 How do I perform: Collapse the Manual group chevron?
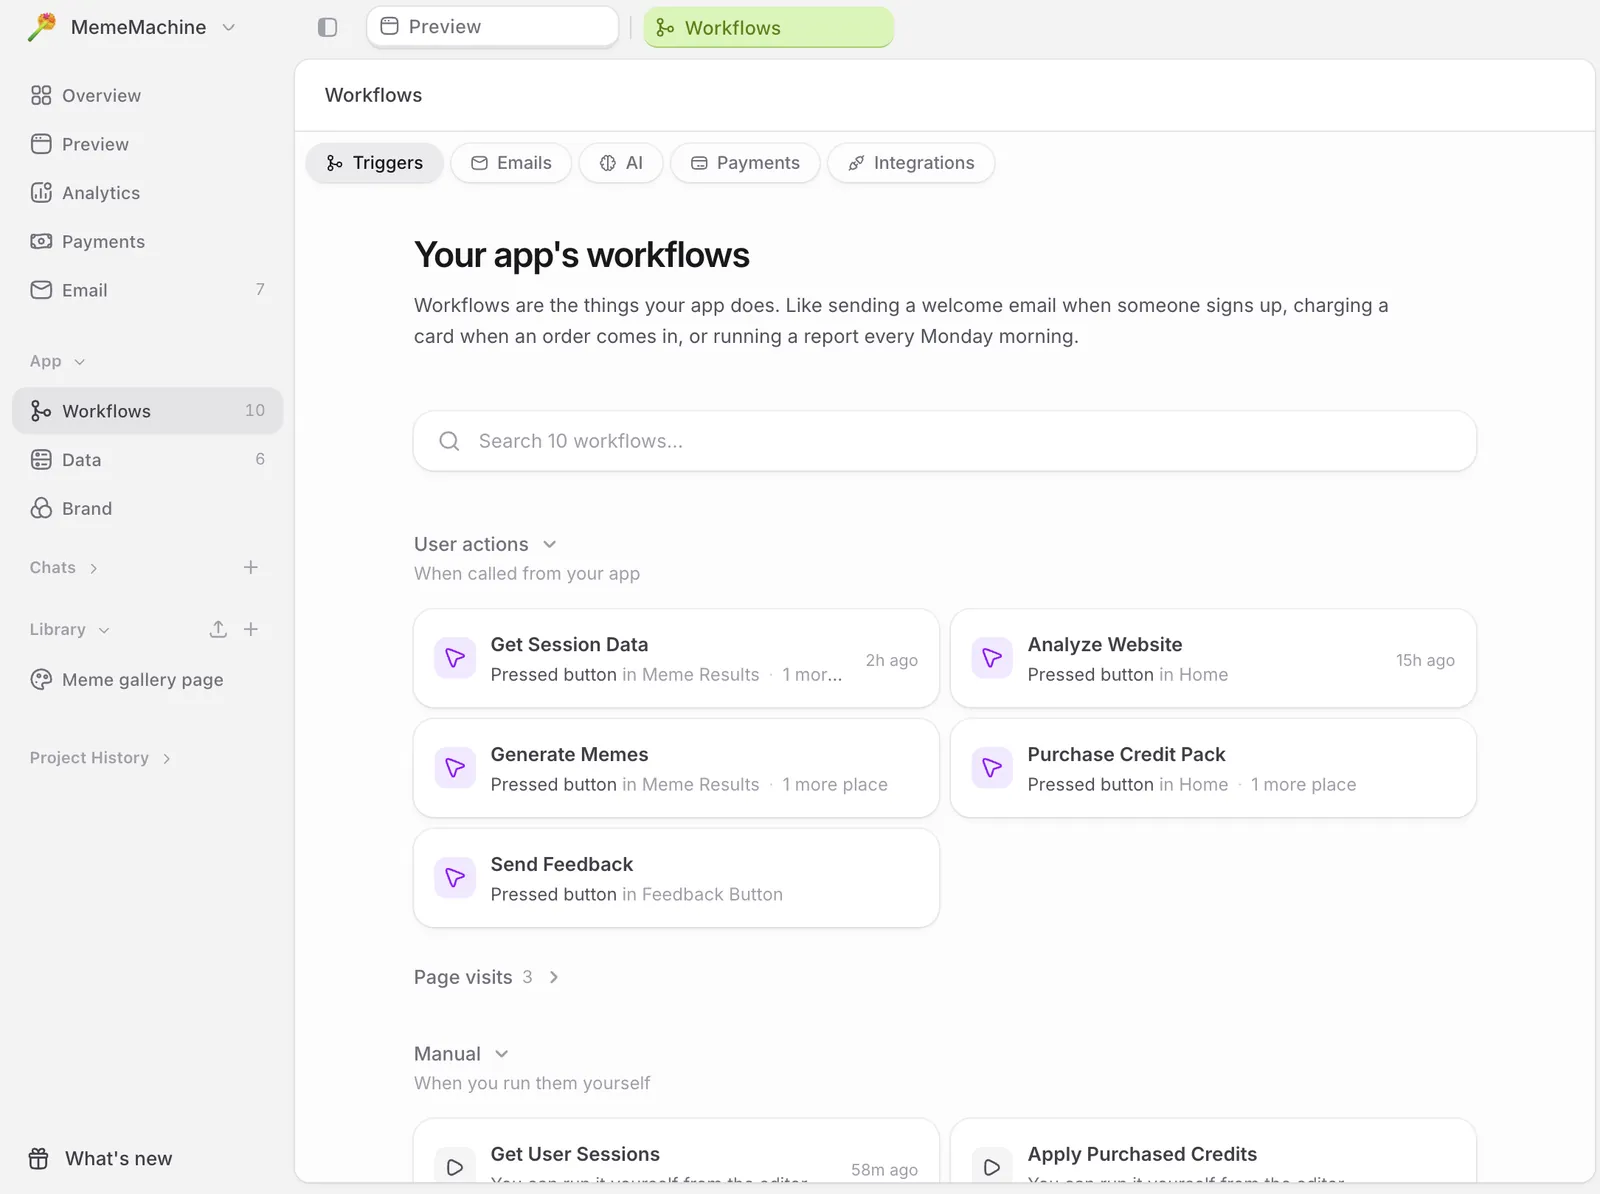[x=502, y=1054]
